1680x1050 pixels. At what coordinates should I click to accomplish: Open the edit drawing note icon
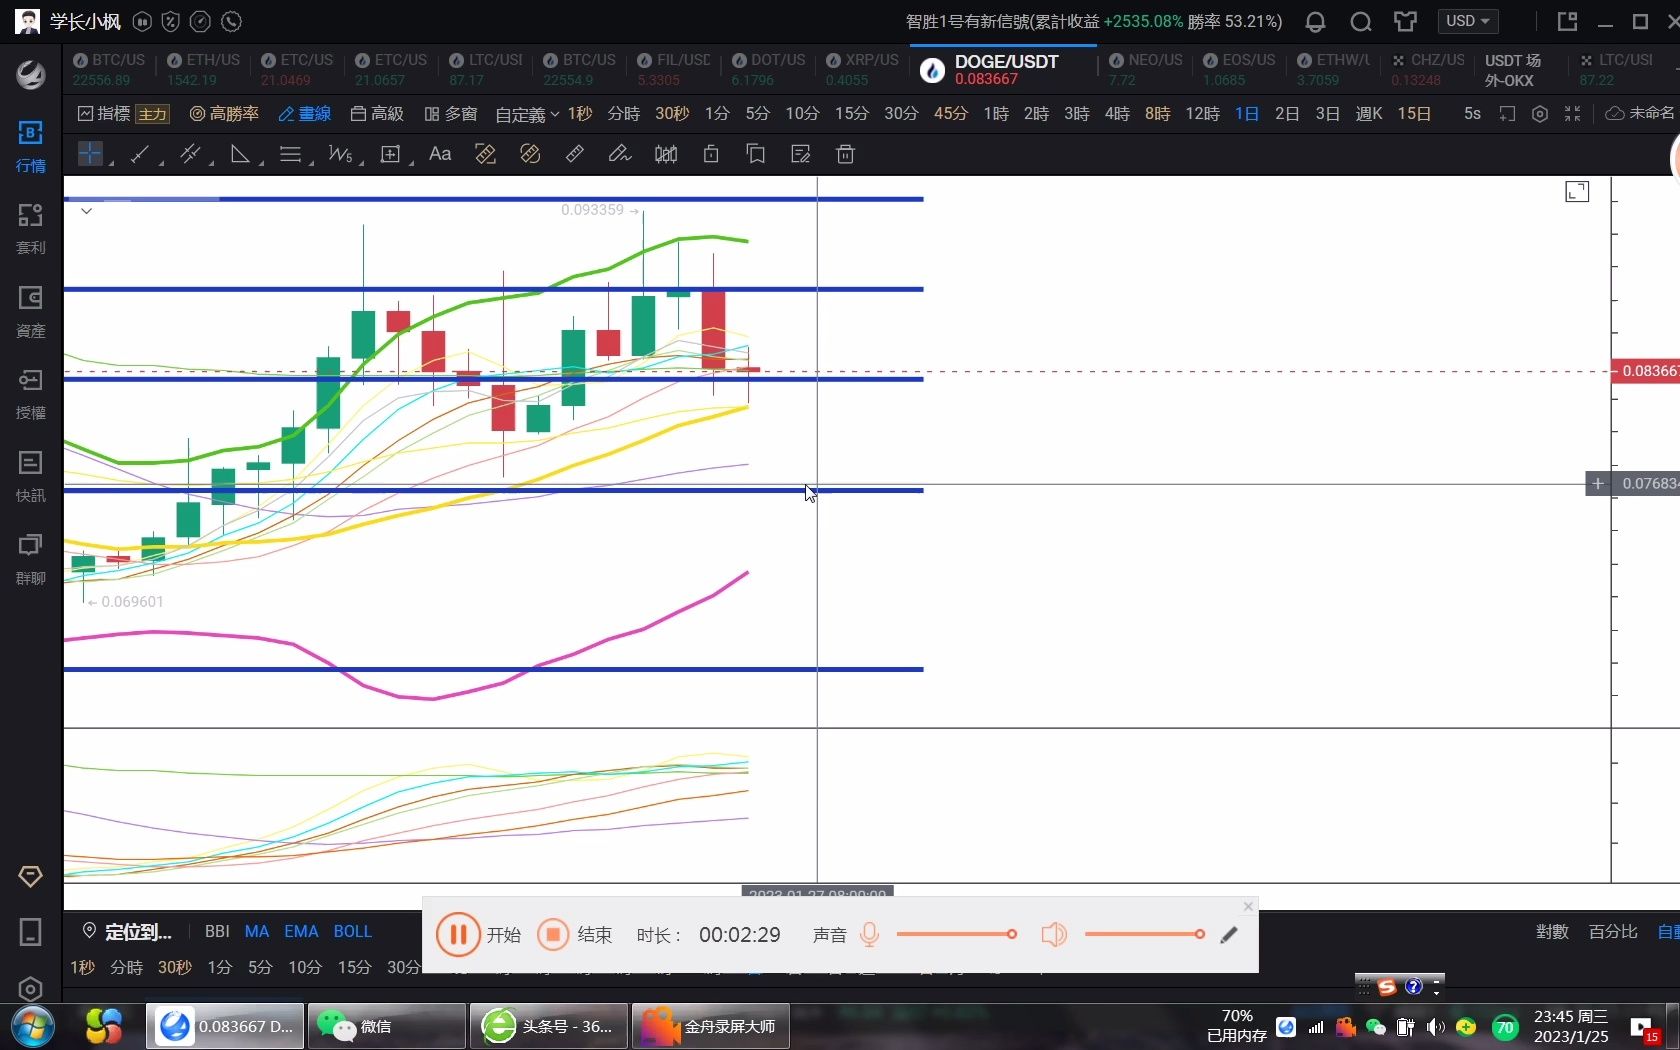tap(800, 154)
